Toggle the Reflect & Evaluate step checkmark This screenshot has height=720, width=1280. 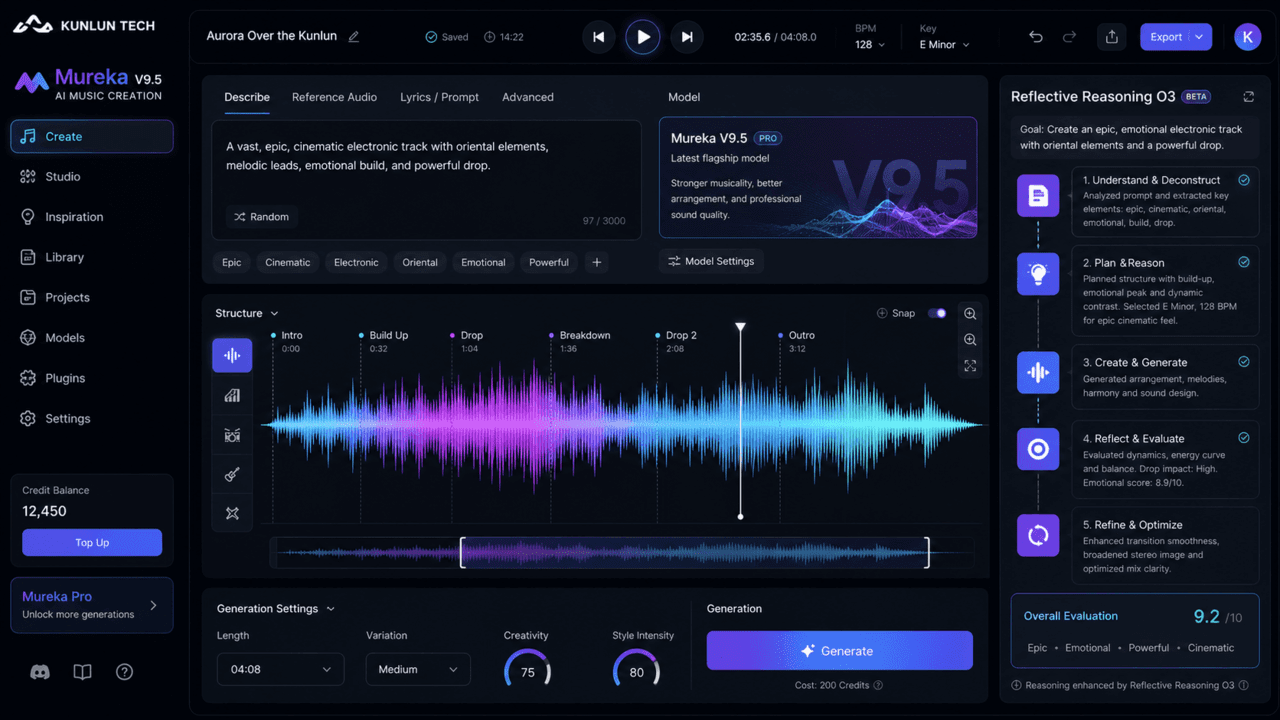point(1244,438)
